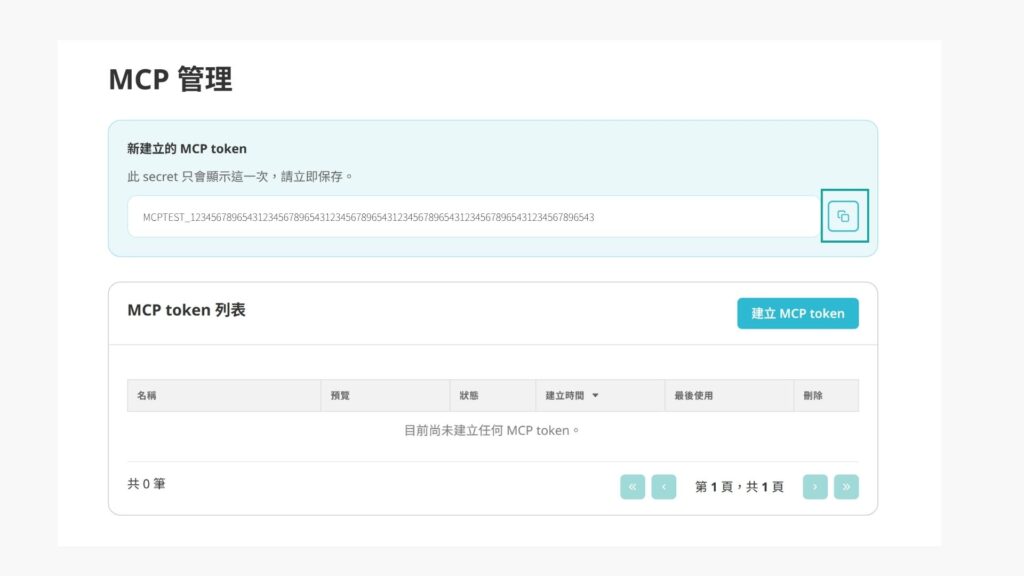
Task: Select the 刪除 column header
Action: pos(813,396)
